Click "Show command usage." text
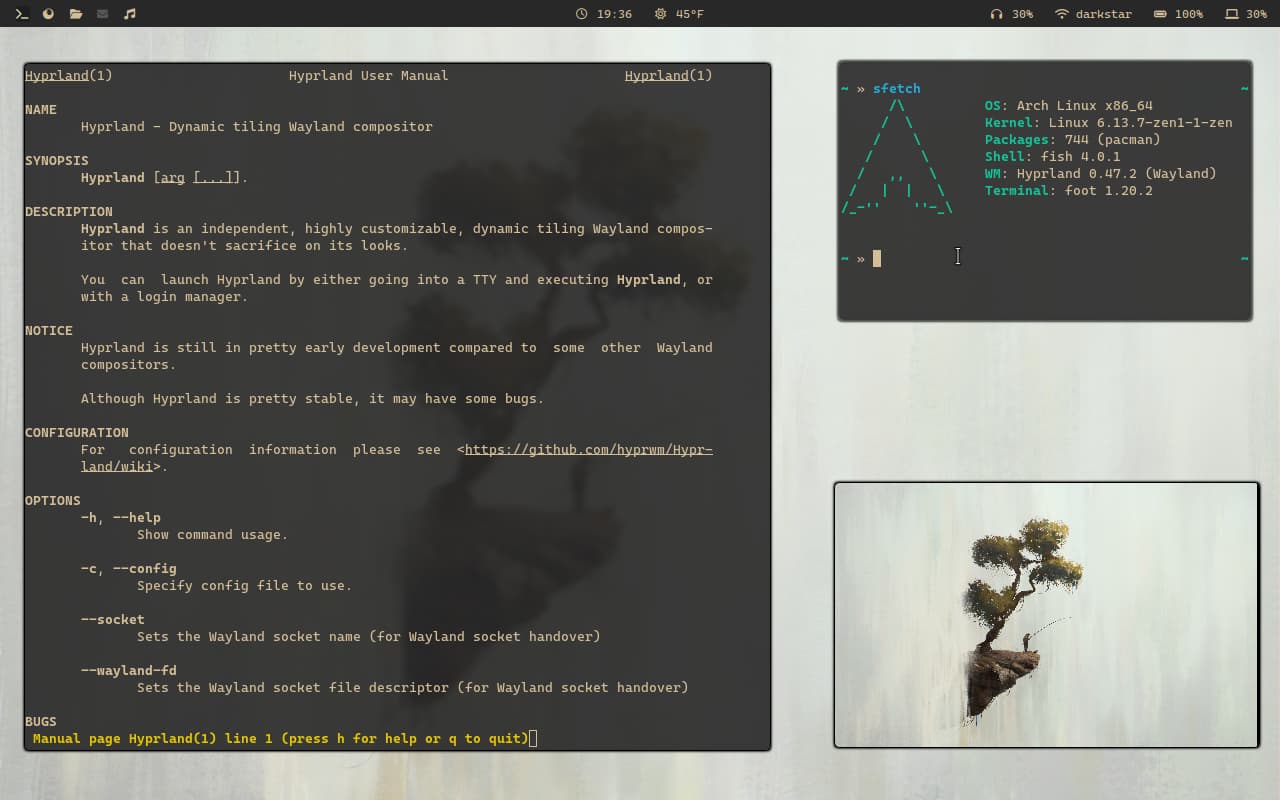Viewport: 1280px width, 800px height. tap(213, 535)
